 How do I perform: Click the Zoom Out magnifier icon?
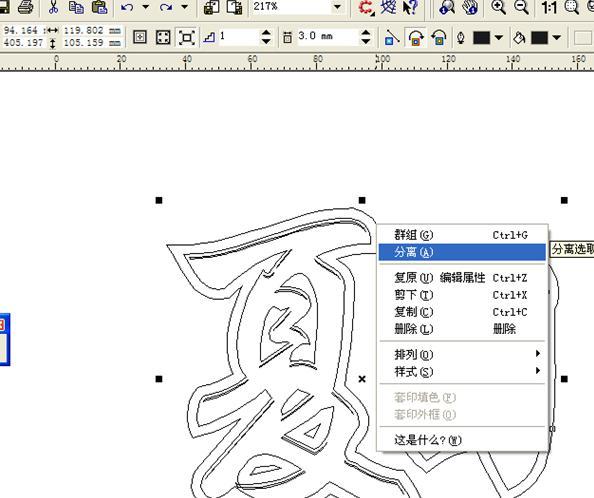[522, 7]
